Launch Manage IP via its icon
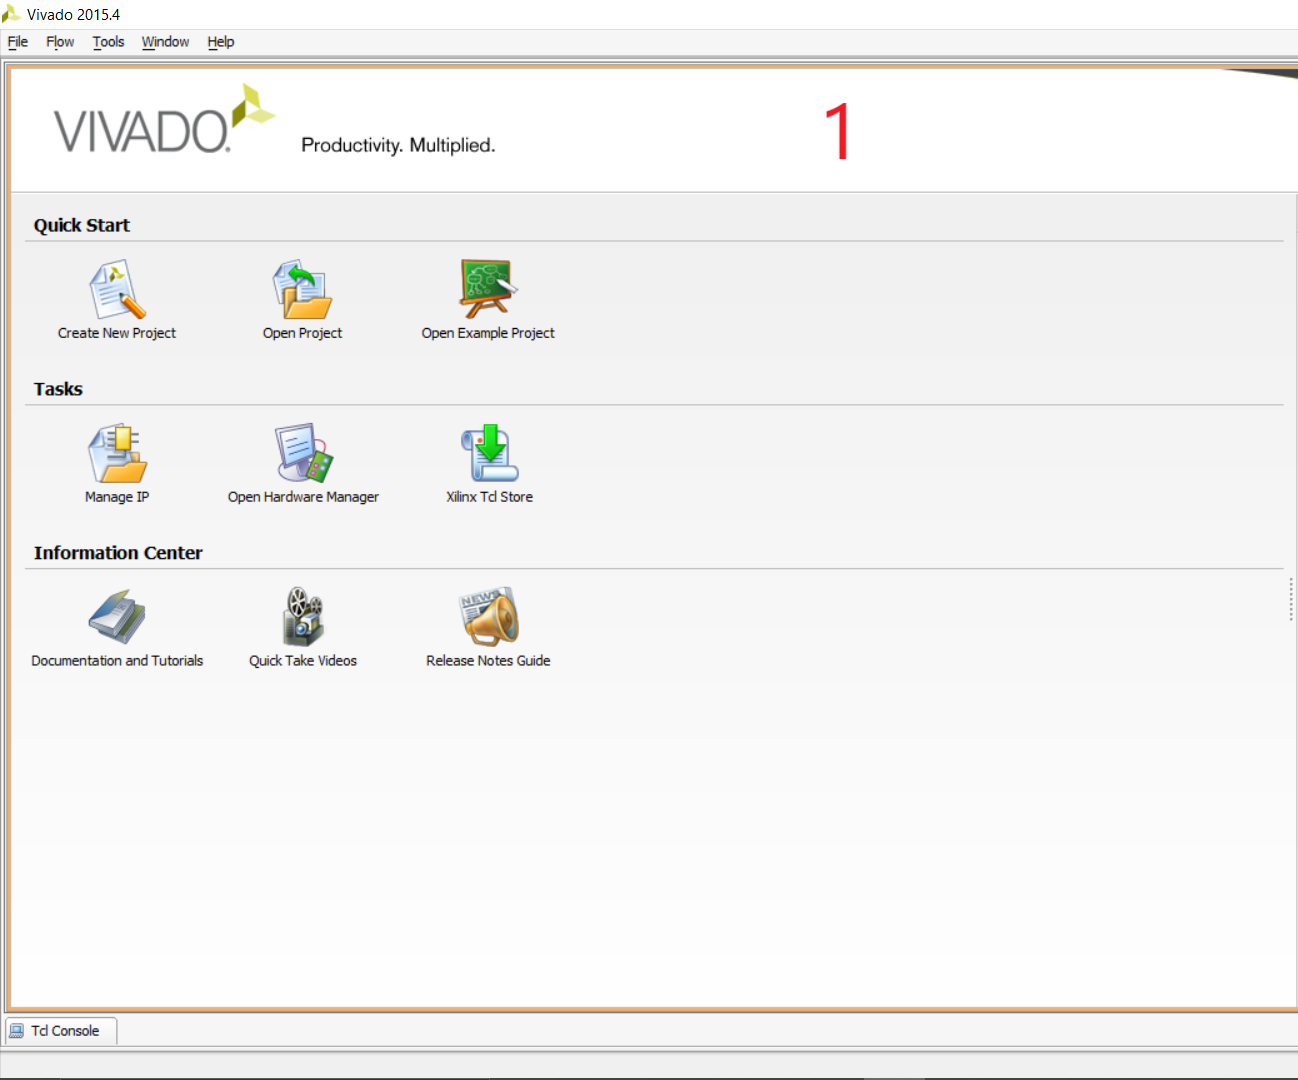 point(117,453)
